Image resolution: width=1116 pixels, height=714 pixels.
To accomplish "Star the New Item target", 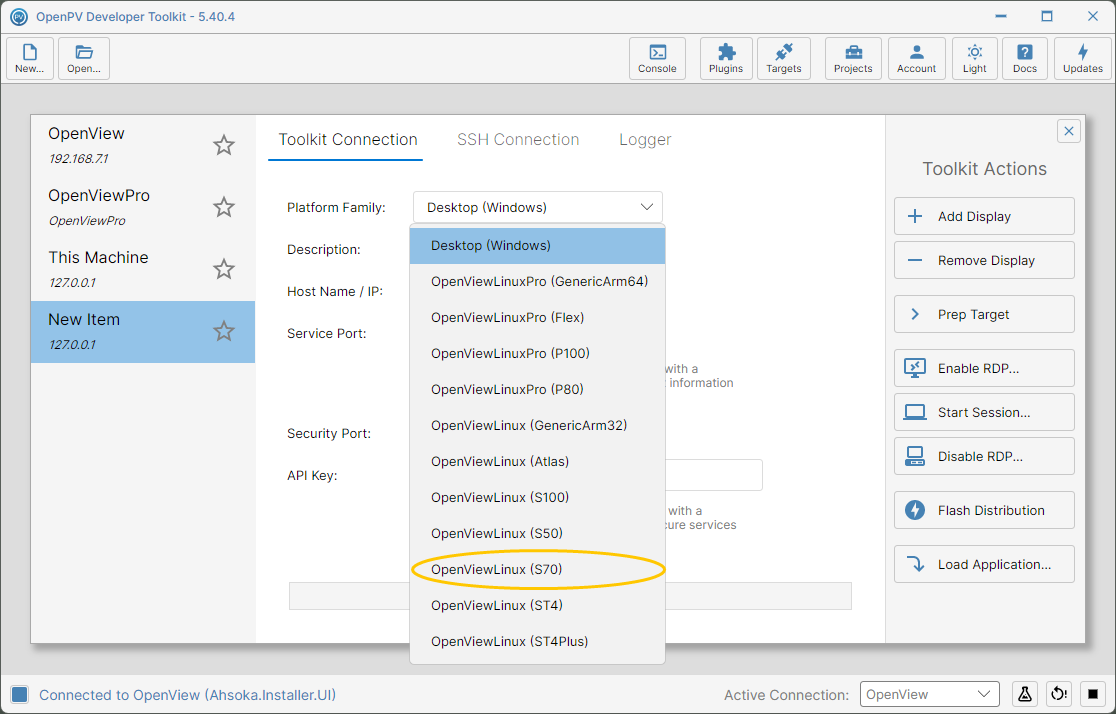I will click(x=223, y=331).
